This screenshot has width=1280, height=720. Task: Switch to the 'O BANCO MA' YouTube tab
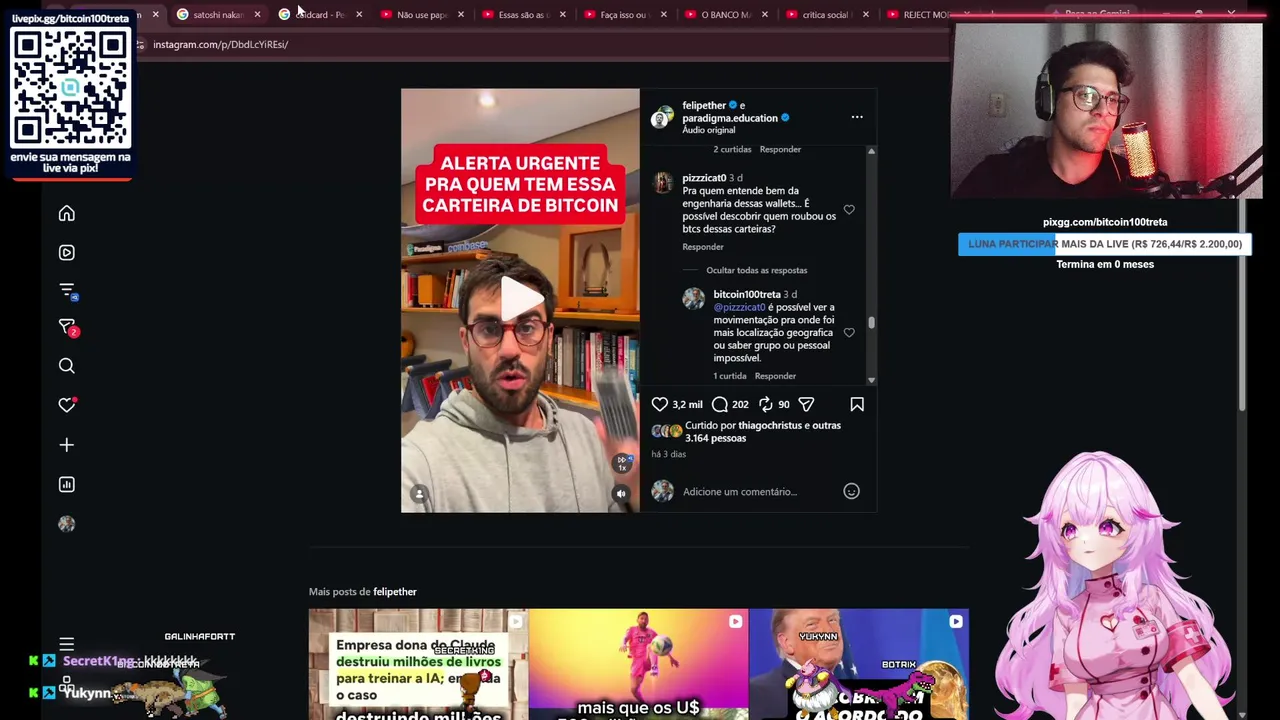(726, 14)
